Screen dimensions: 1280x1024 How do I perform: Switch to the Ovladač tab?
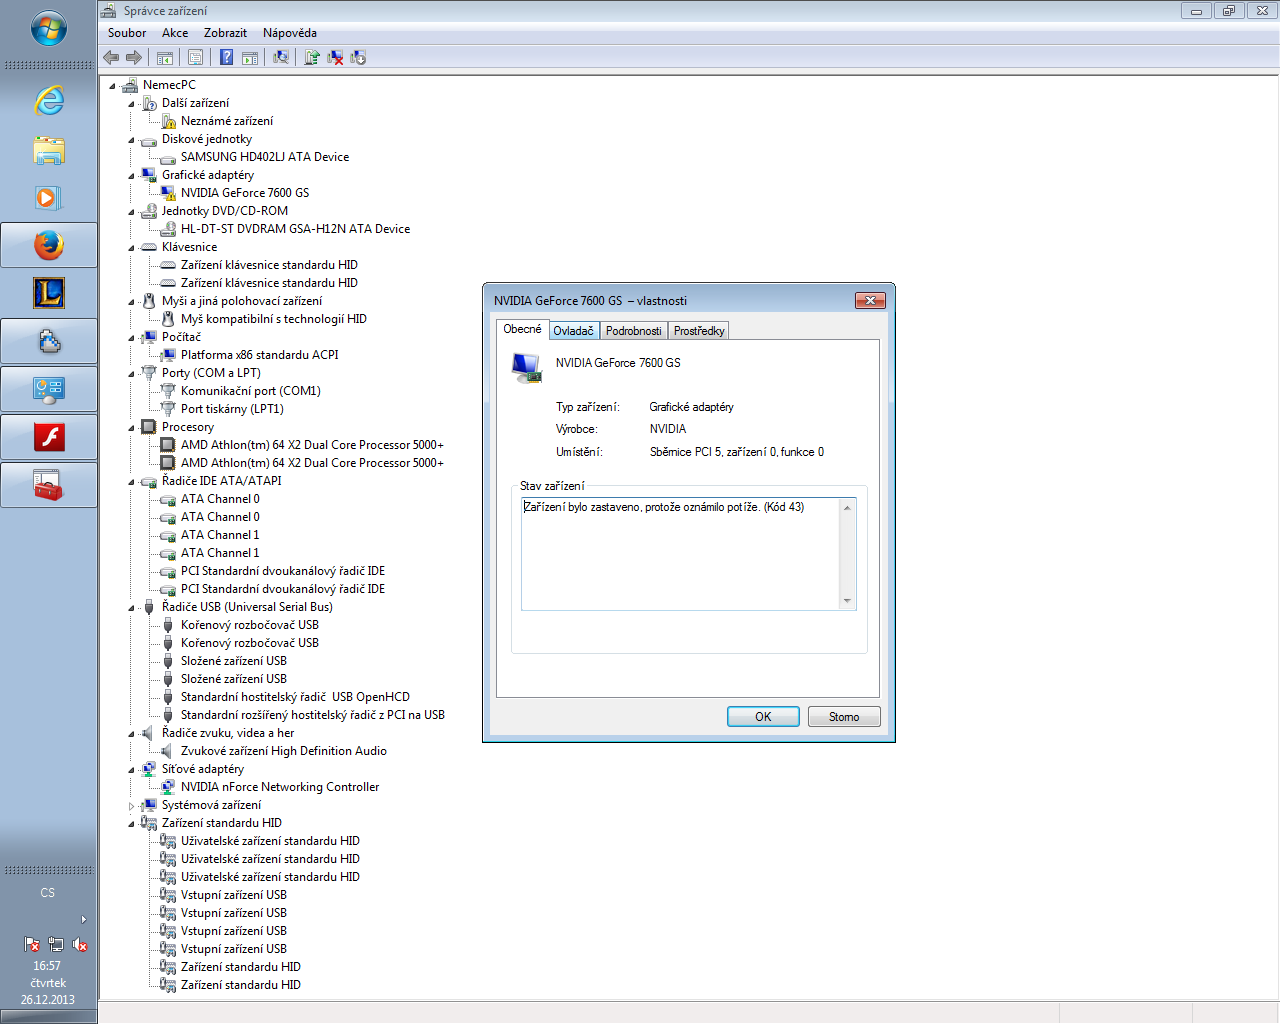coord(573,331)
